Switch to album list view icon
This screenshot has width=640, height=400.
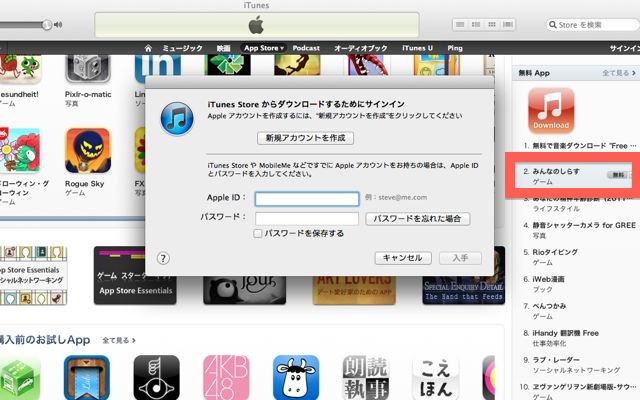point(476,25)
